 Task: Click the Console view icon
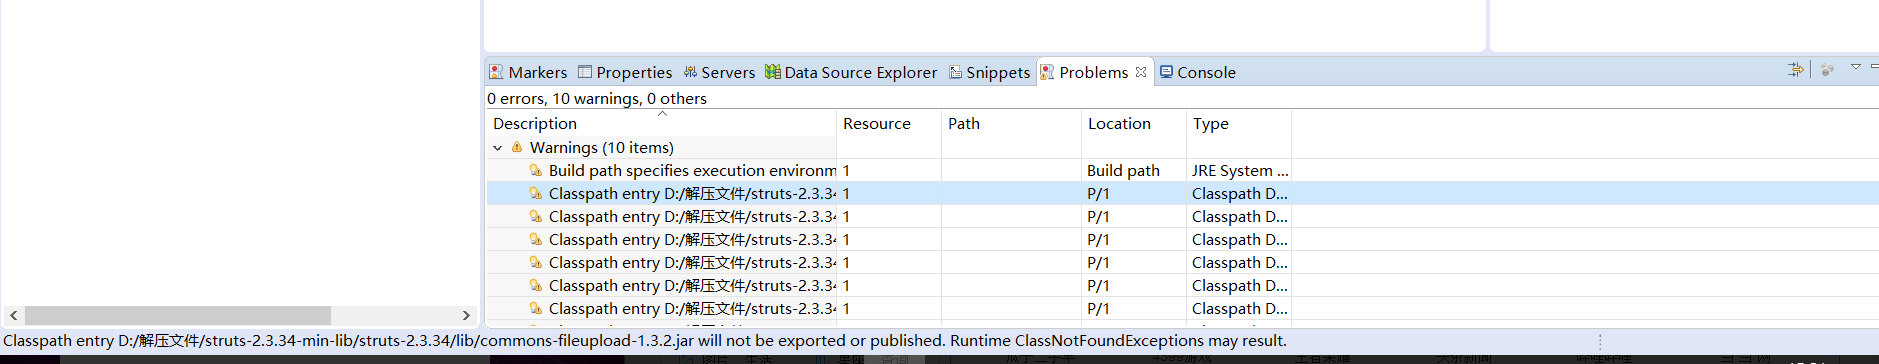click(x=1166, y=72)
